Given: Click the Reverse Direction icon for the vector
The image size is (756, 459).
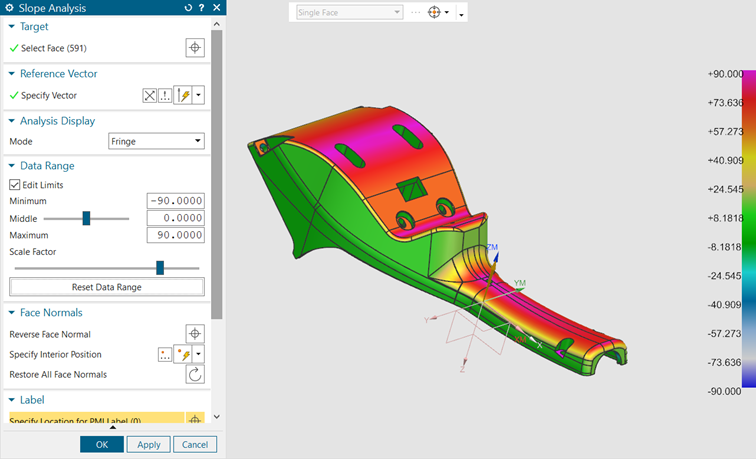Looking at the screenshot, I should tap(150, 95).
